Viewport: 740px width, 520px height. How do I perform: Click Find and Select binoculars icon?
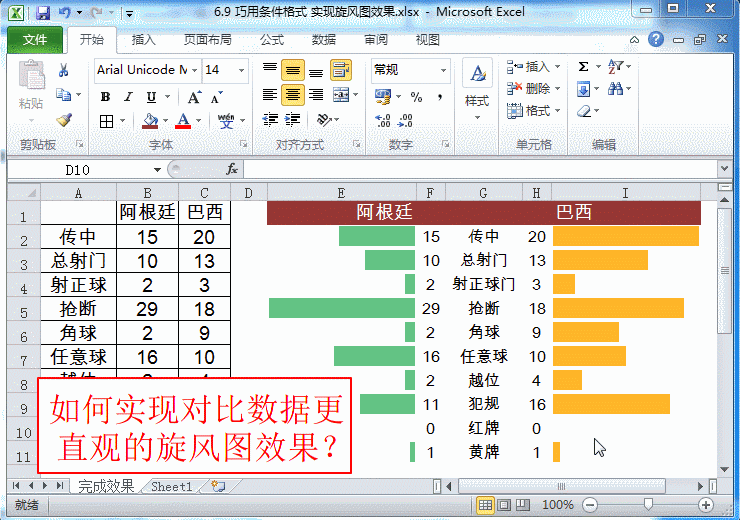point(615,89)
